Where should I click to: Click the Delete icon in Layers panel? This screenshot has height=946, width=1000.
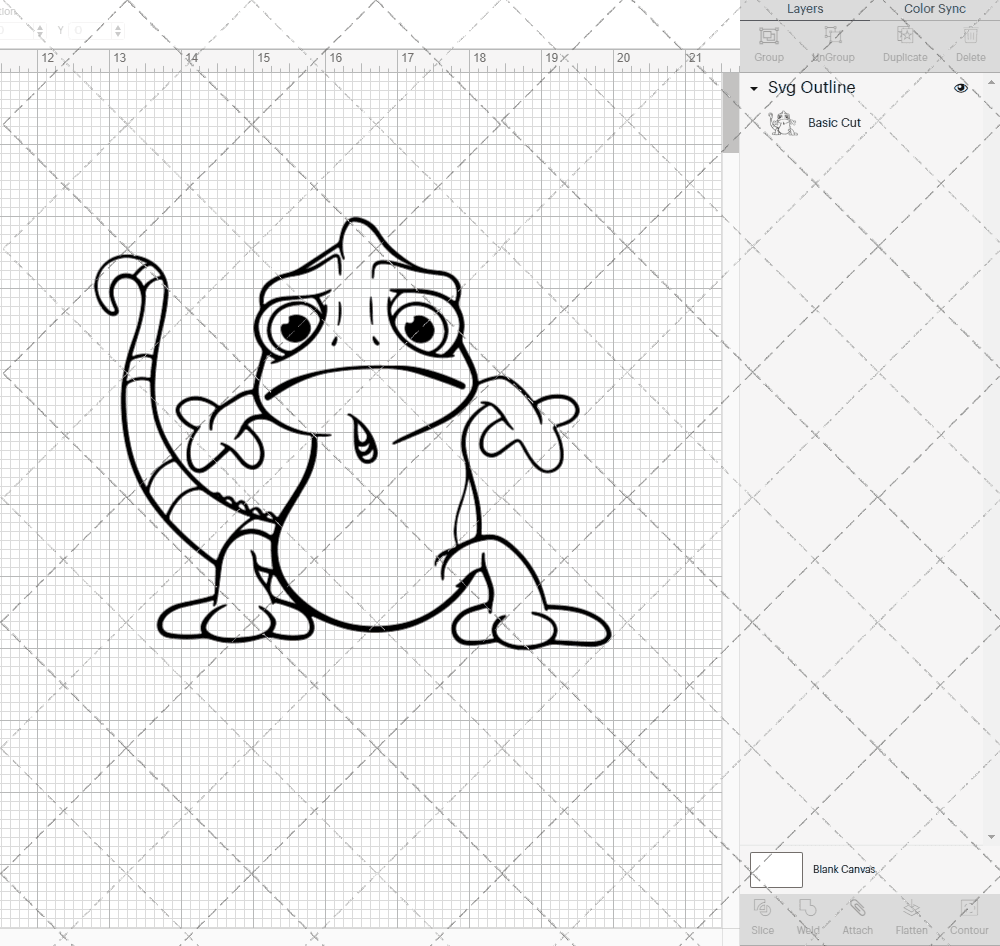tap(968, 37)
